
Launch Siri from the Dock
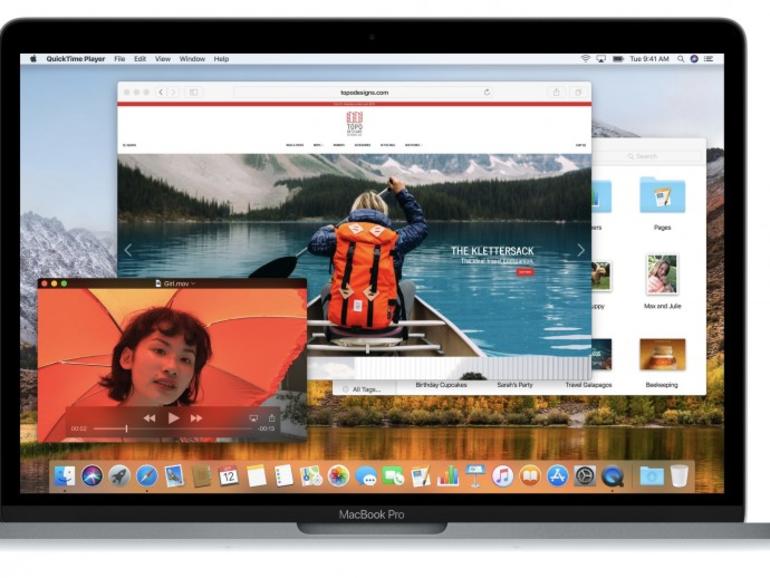(x=92, y=476)
